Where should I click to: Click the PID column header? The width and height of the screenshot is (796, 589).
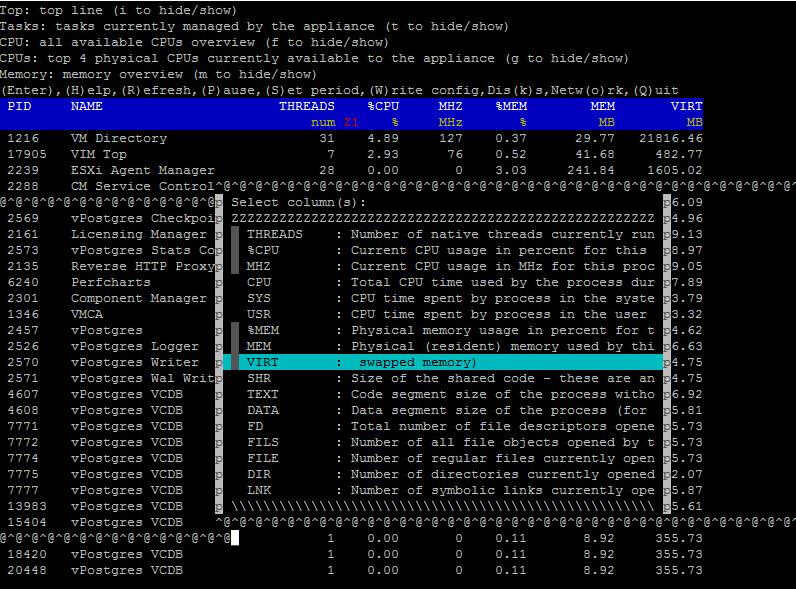click(19, 106)
